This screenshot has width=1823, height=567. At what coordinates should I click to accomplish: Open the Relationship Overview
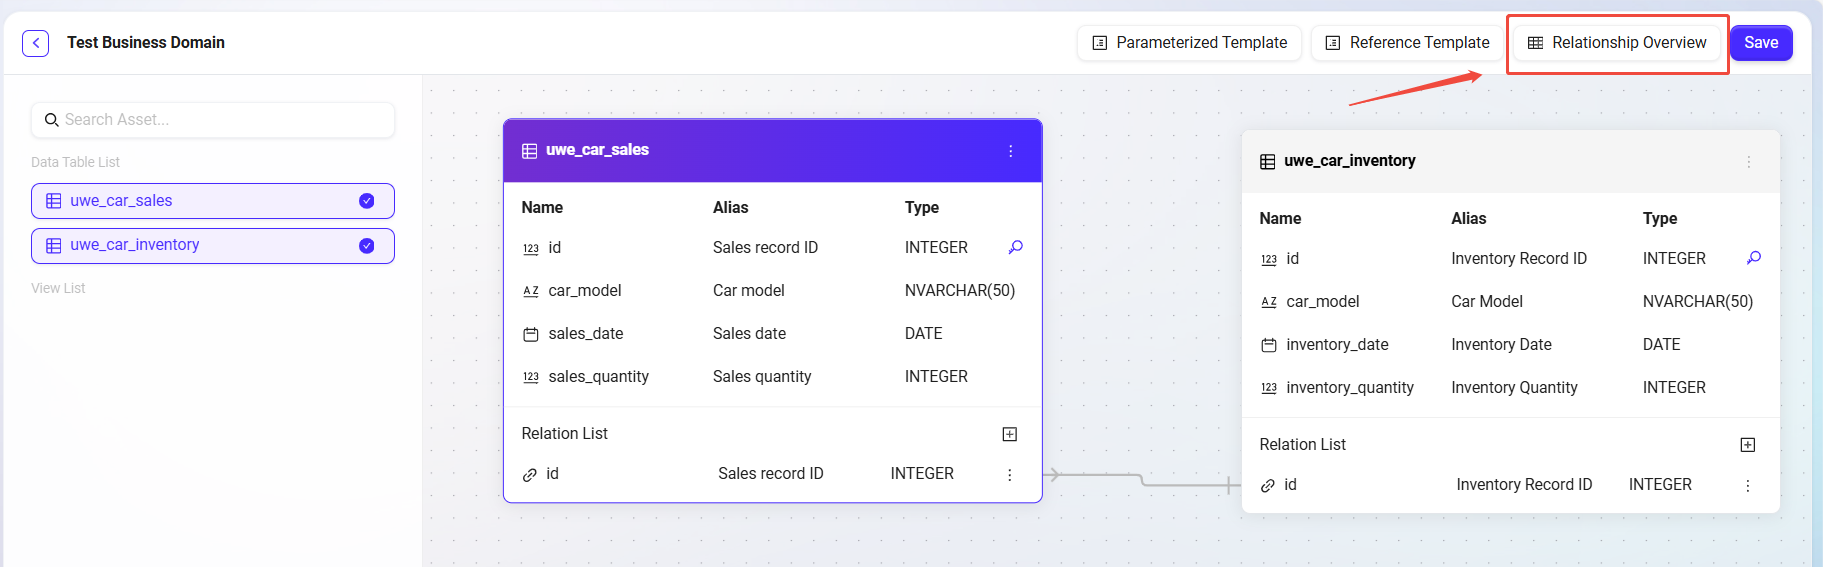pyautogui.click(x=1617, y=43)
